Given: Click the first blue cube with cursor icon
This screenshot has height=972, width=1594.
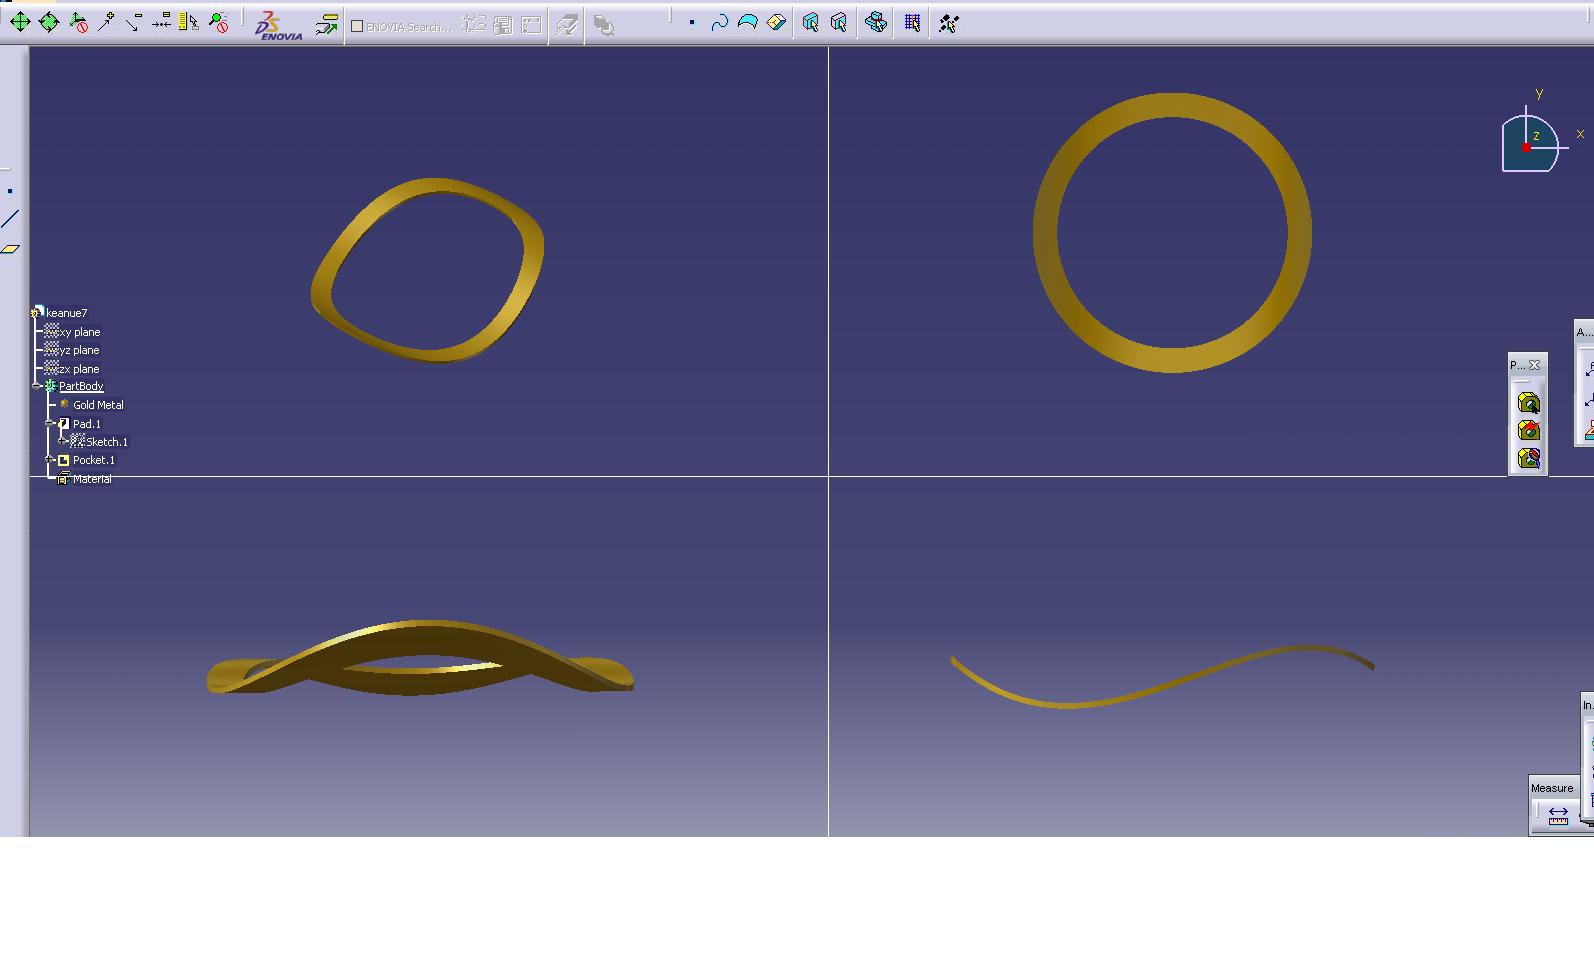Looking at the screenshot, I should 811,22.
